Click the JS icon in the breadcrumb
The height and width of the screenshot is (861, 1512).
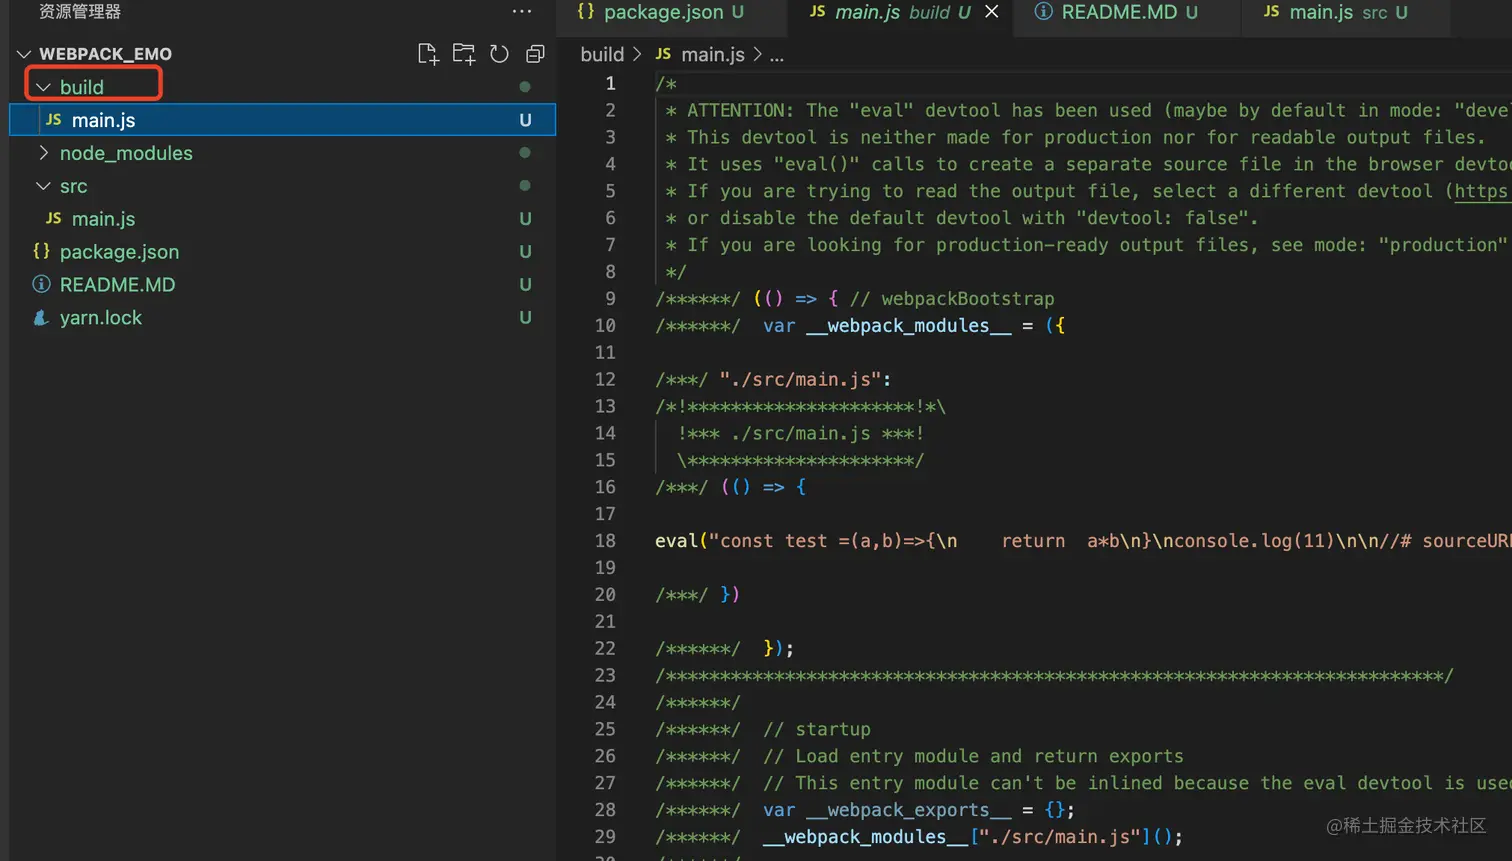(663, 54)
